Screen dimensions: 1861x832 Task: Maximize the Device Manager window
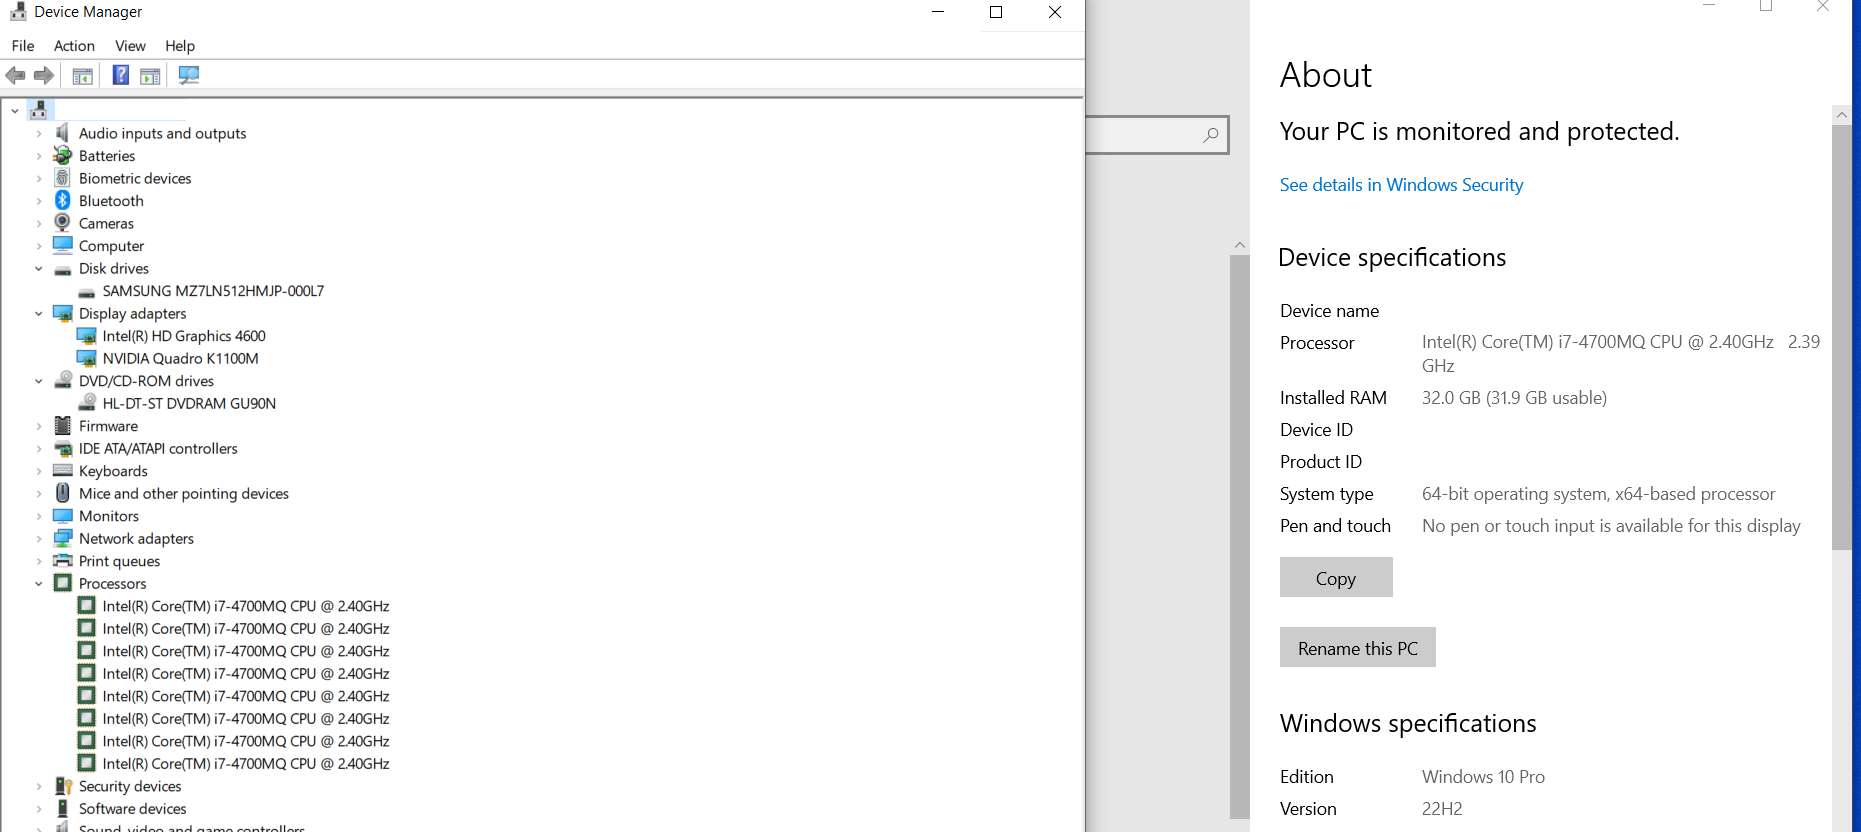[x=996, y=12]
